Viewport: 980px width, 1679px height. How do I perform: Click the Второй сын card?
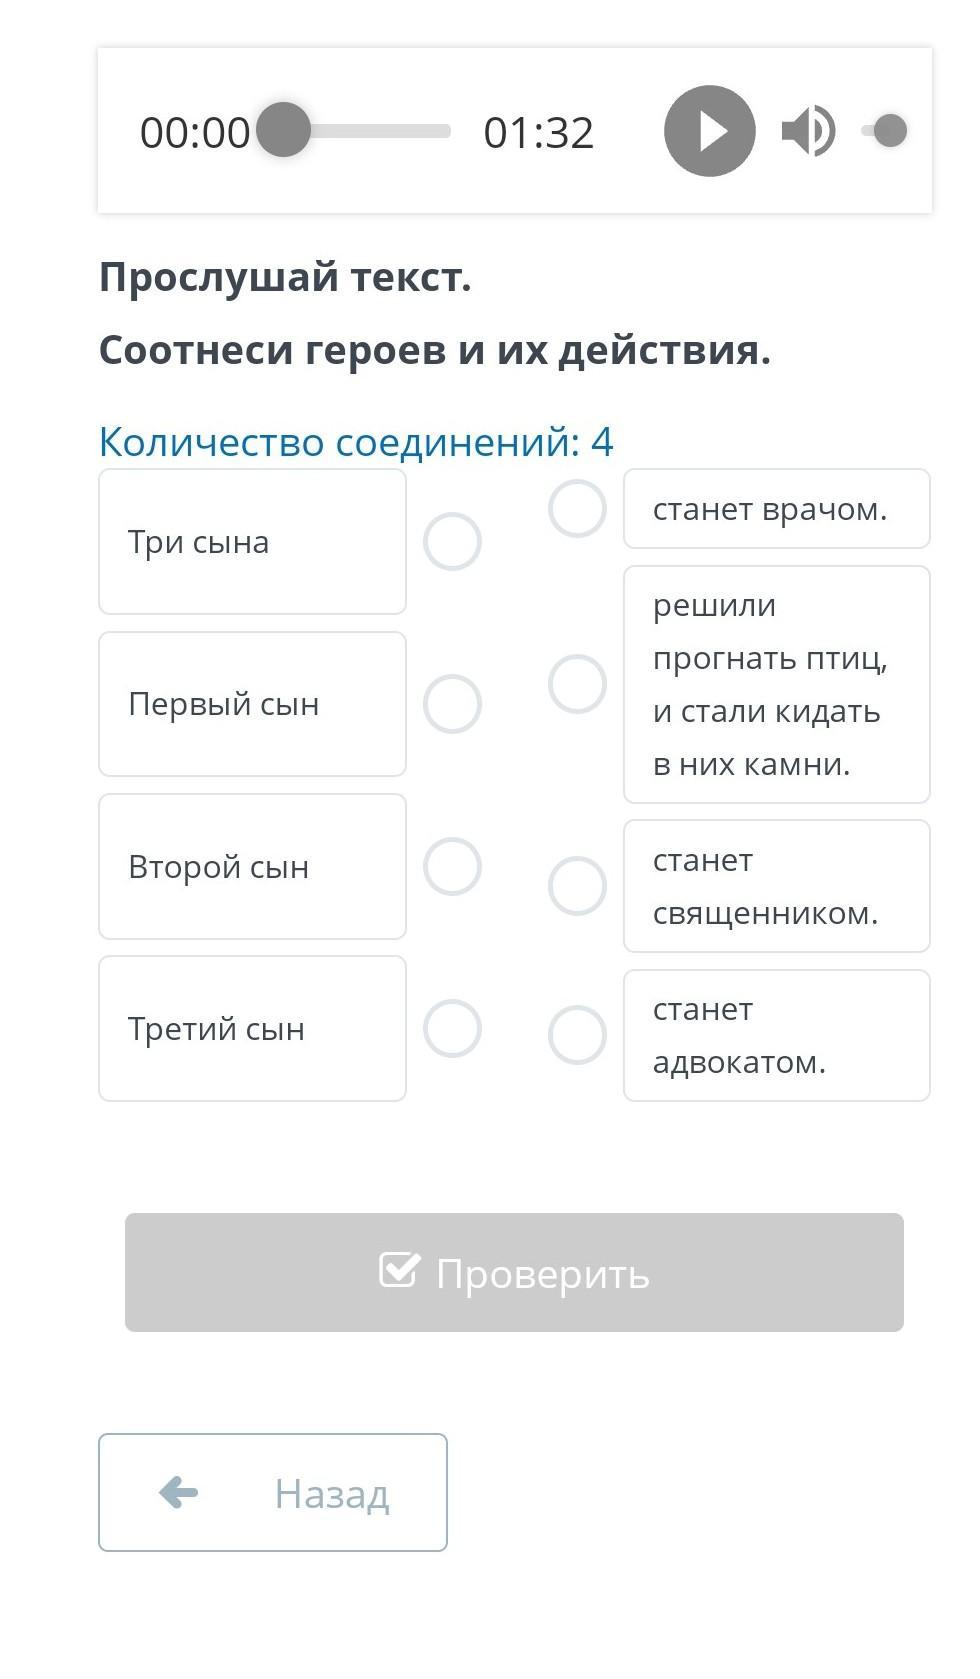point(252,866)
